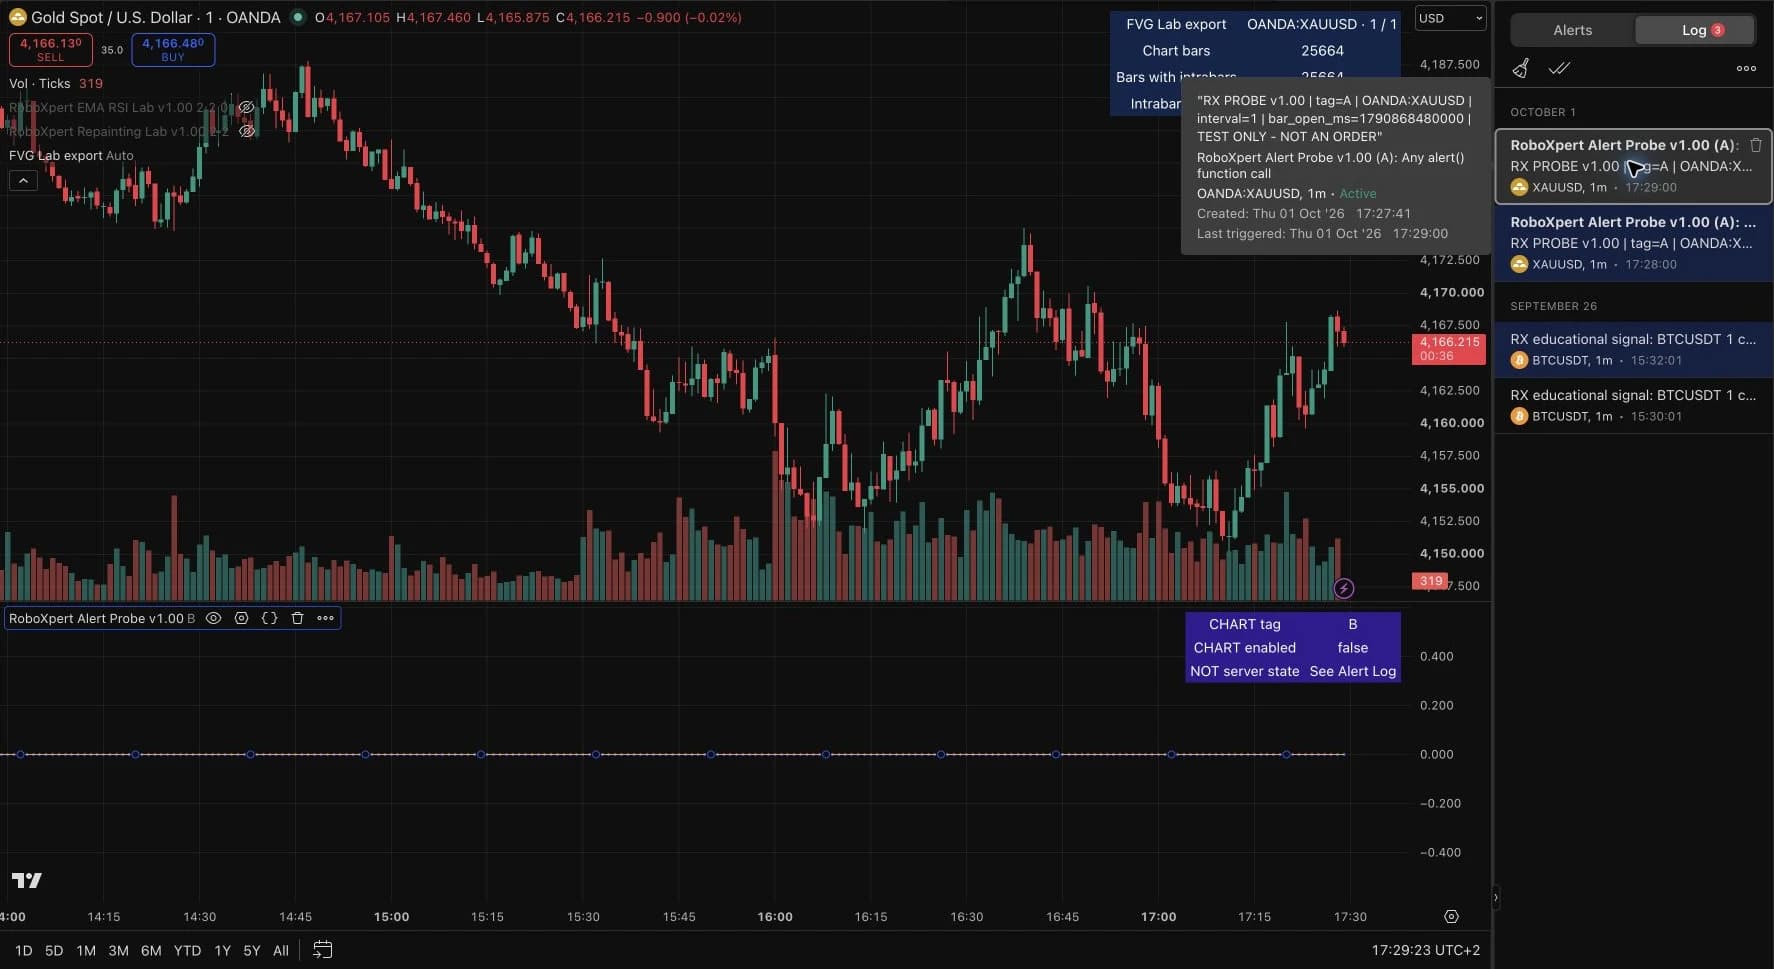Delete the 17:29:00 RoboXpert Alert Probe log entry

1755,145
